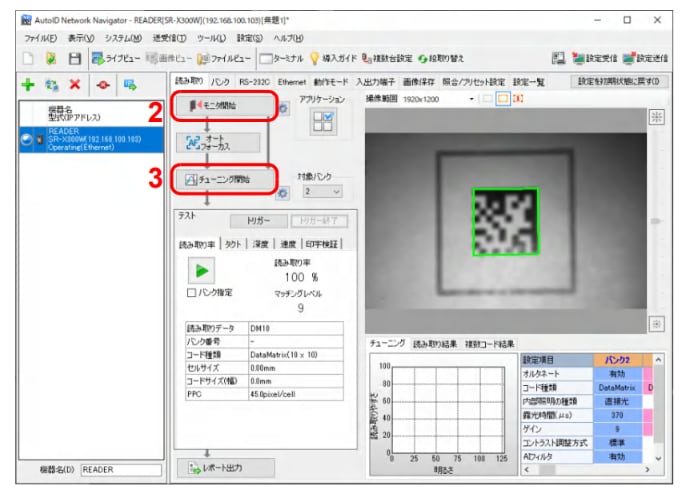
Task: Click レポート出力 button
Action: 225,468
